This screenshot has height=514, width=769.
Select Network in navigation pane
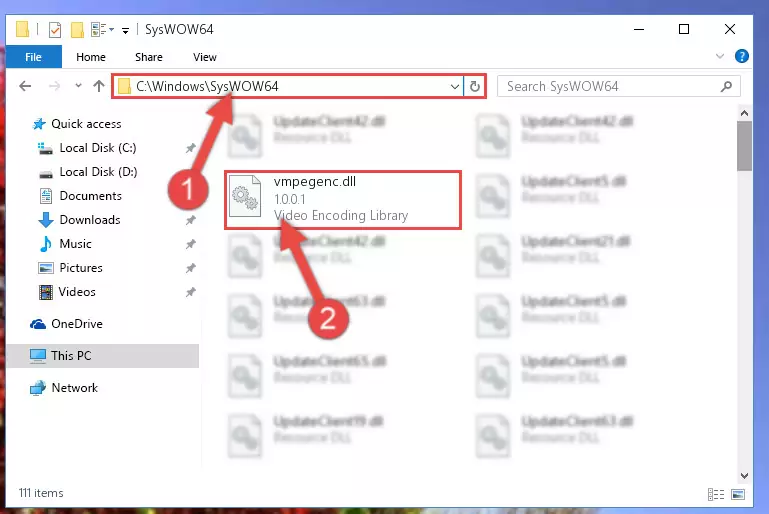pos(75,387)
